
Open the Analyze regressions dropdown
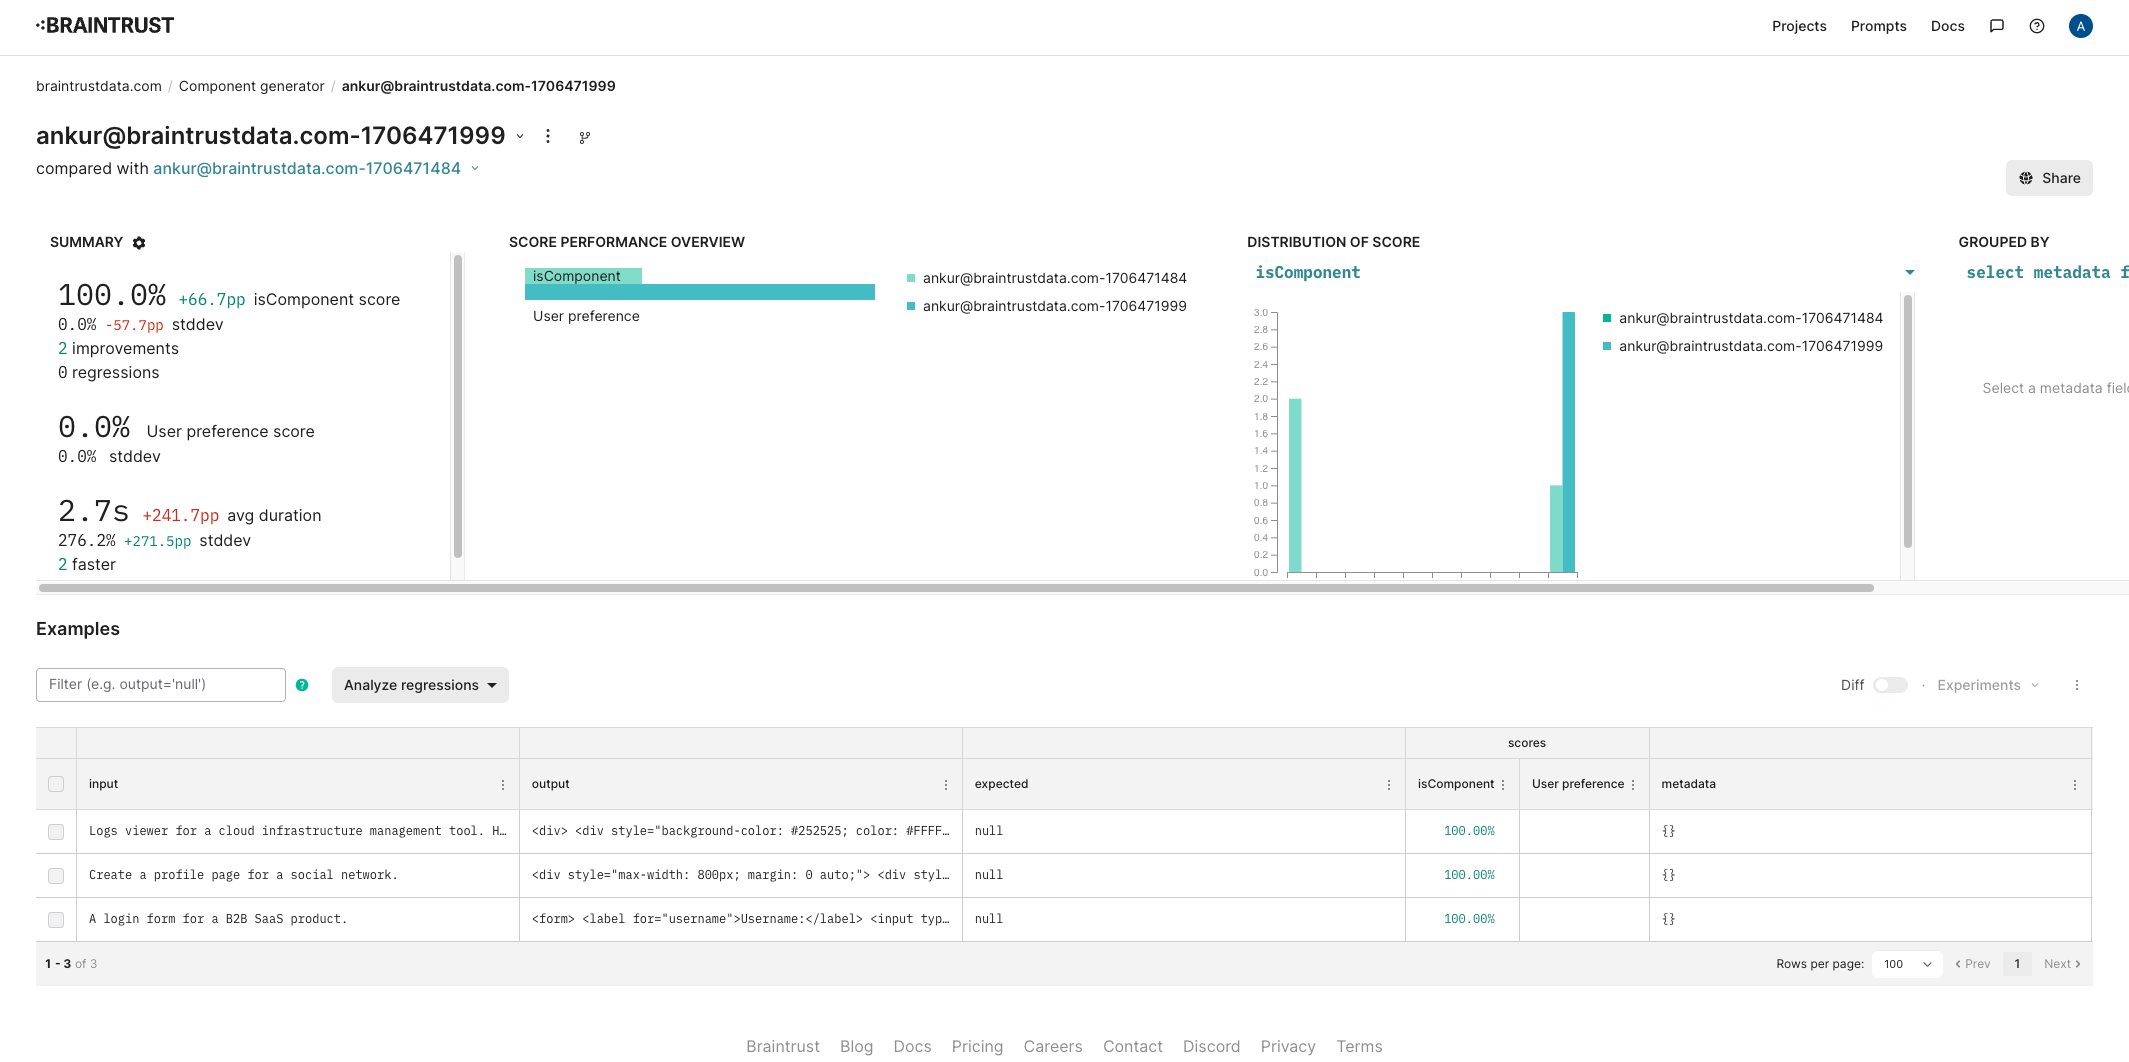point(420,685)
